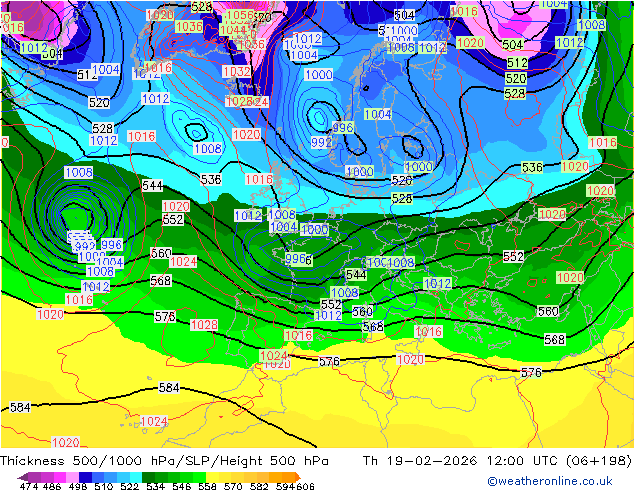This screenshot has height=490, width=634.
Task: Click the legend value '498'
Action: point(78,486)
